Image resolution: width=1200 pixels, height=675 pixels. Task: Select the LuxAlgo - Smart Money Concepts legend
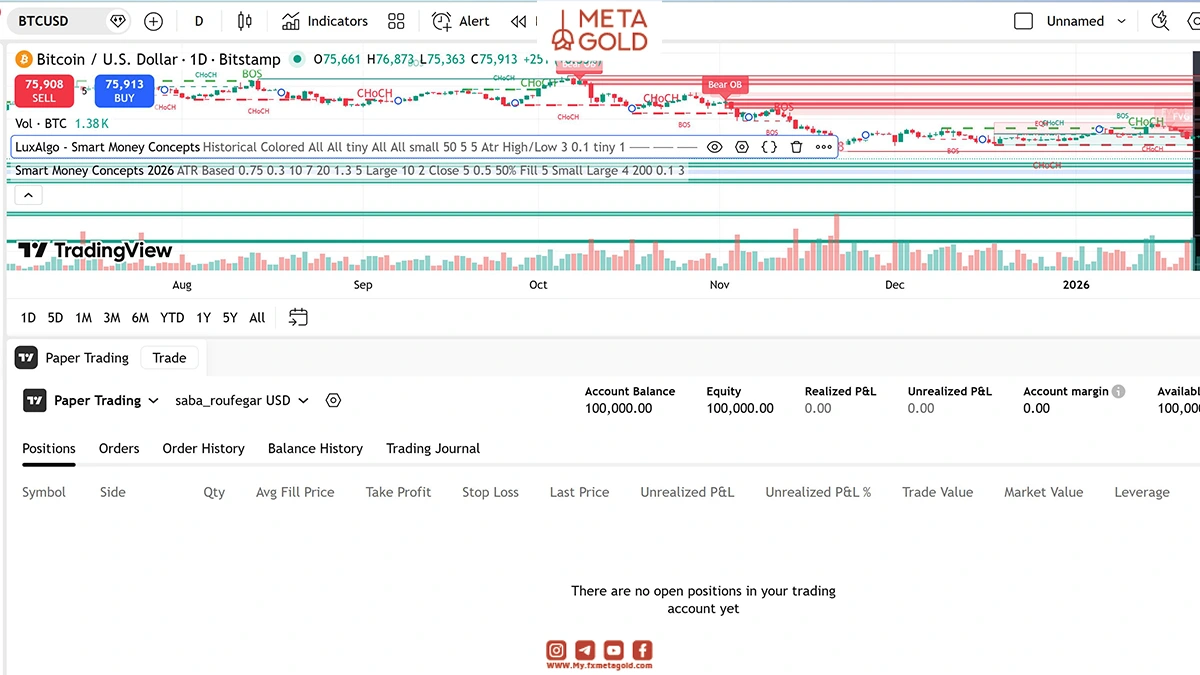click(x=108, y=147)
